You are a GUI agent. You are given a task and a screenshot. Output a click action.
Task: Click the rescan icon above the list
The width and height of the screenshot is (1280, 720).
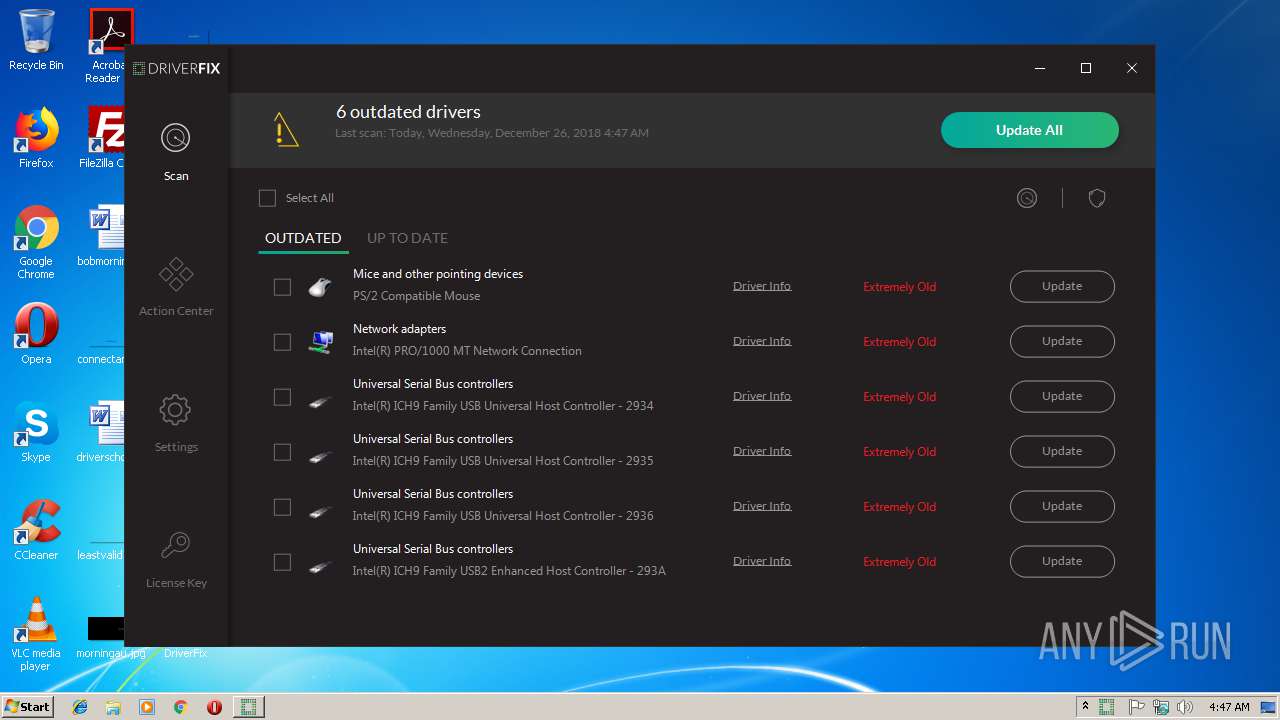(x=1027, y=198)
